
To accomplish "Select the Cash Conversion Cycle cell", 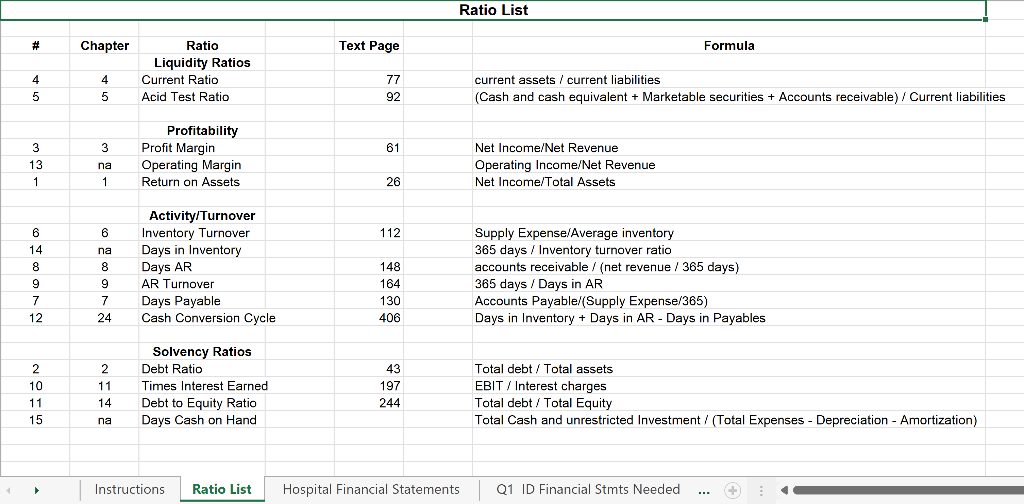I will pos(202,318).
